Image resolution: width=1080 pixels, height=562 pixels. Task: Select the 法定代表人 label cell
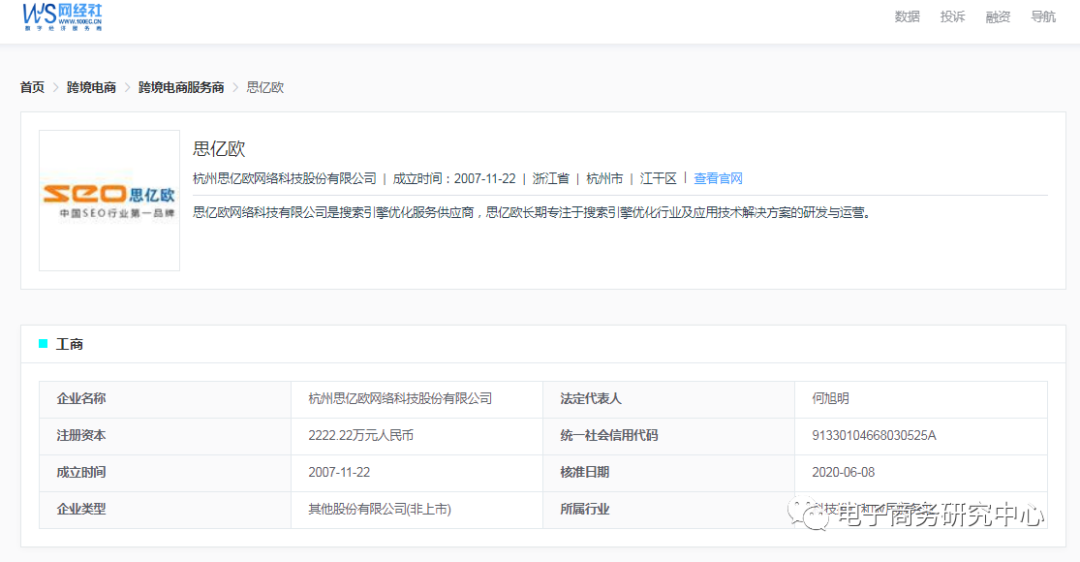tap(669, 399)
